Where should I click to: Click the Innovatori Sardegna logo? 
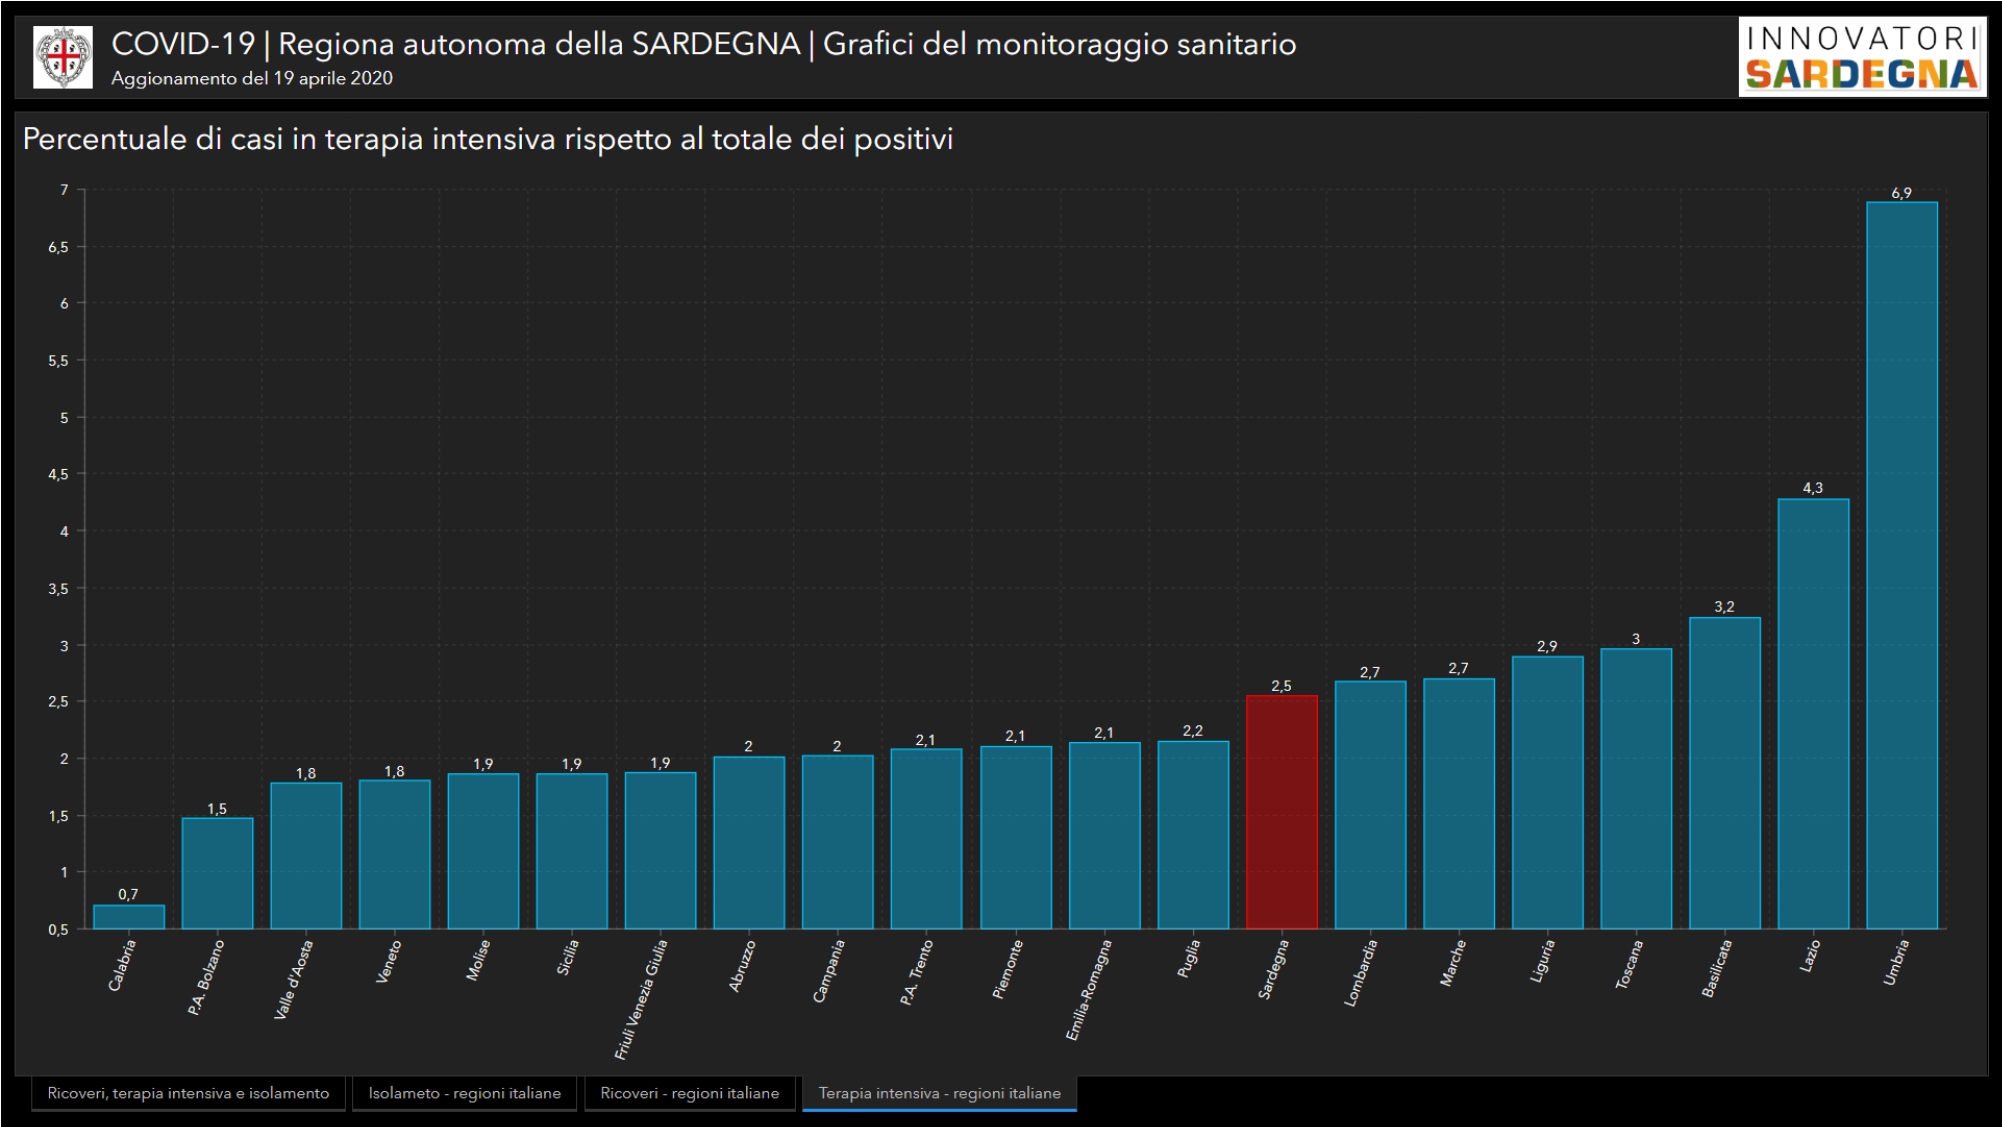1861,57
